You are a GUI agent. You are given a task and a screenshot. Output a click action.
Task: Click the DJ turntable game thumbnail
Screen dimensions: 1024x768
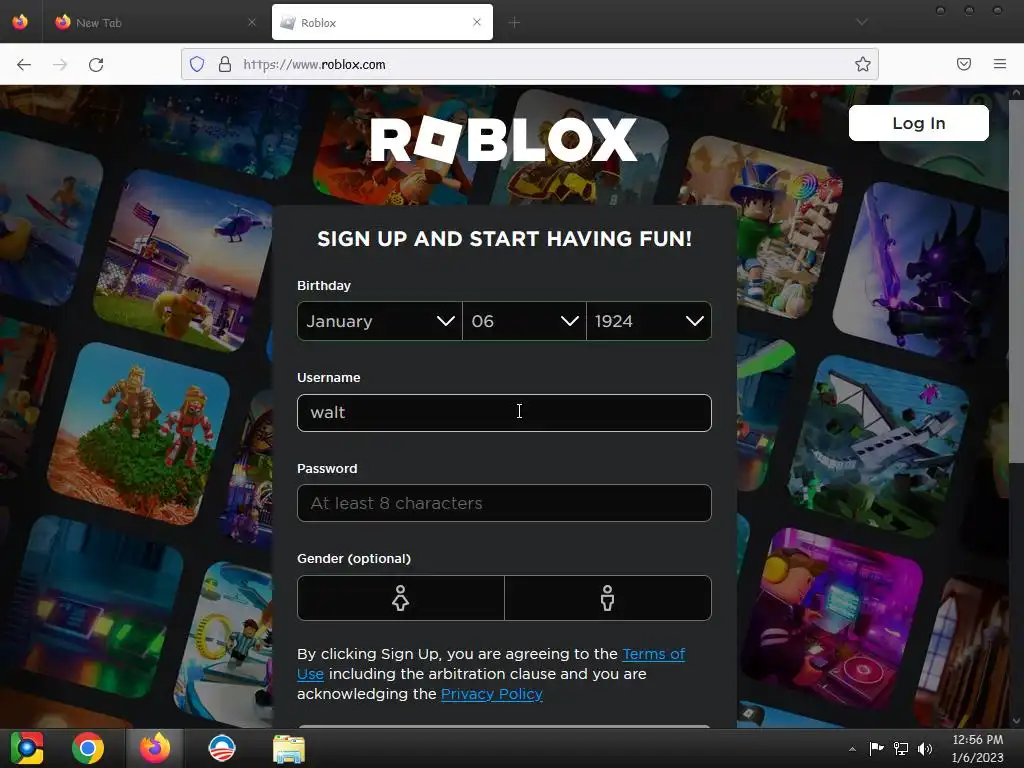pyautogui.click(x=835, y=617)
